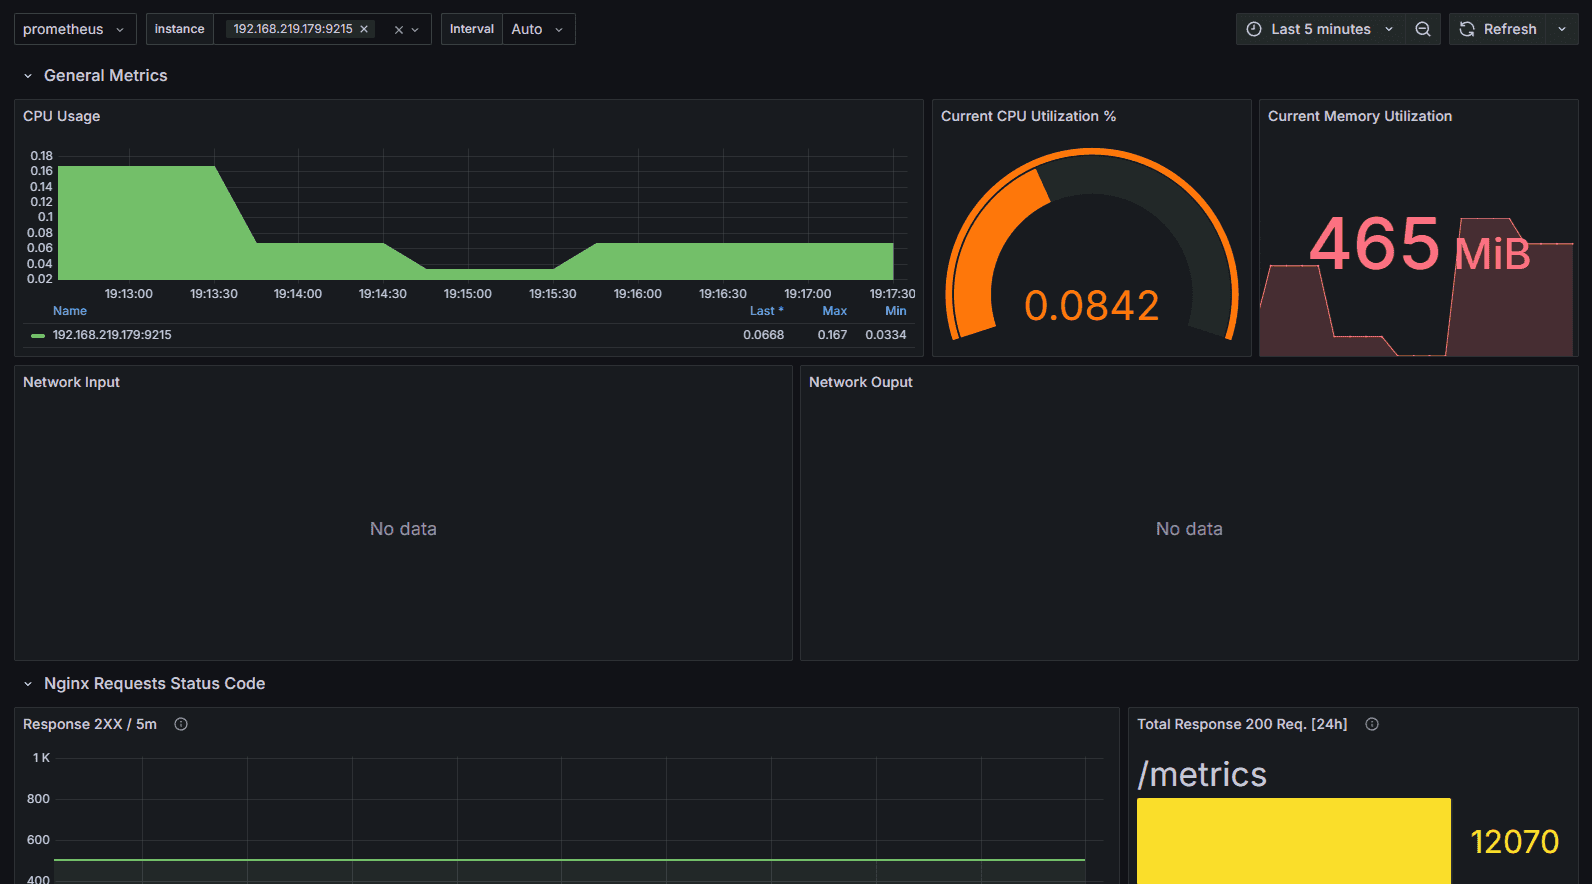This screenshot has height=884, width=1592.
Task: Click the Current Memory Utilization panel title
Action: 1360,116
